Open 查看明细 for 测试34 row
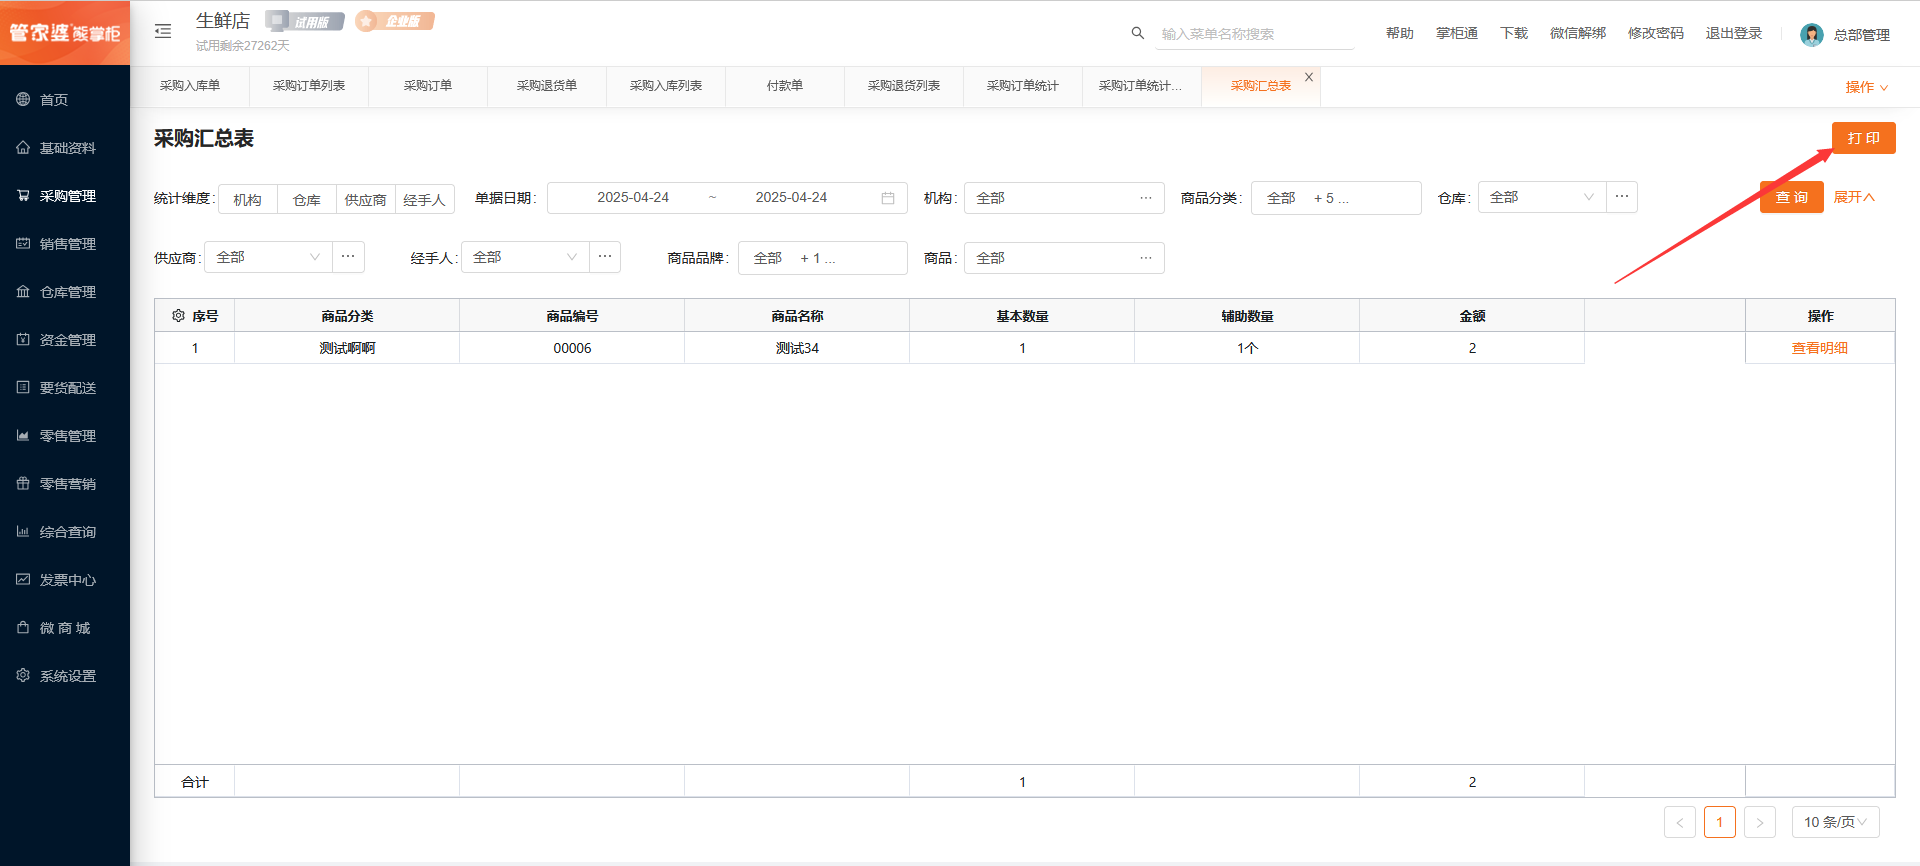Image resolution: width=1920 pixels, height=866 pixels. click(x=1820, y=348)
